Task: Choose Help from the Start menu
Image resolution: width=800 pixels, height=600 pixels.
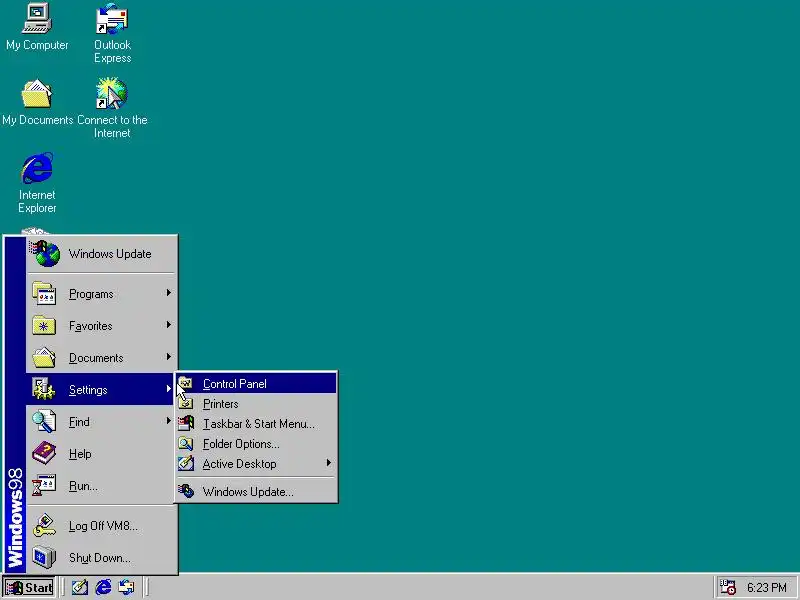Action: [x=102, y=454]
